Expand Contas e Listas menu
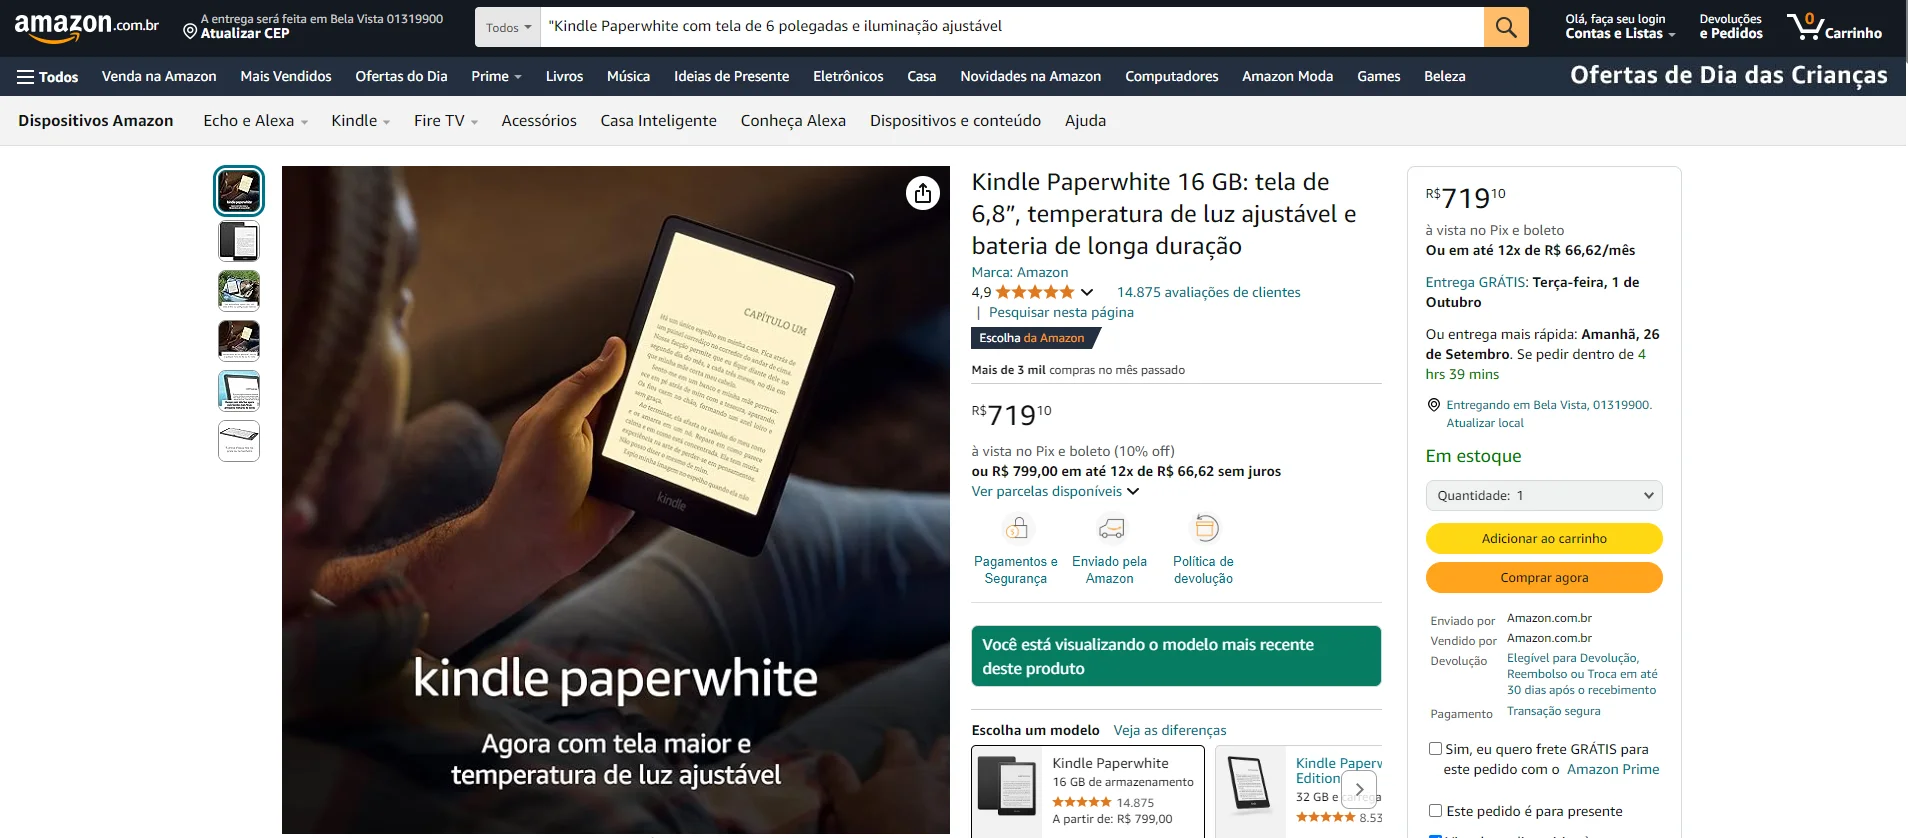Screen dimensions: 1908x838 1620,26
